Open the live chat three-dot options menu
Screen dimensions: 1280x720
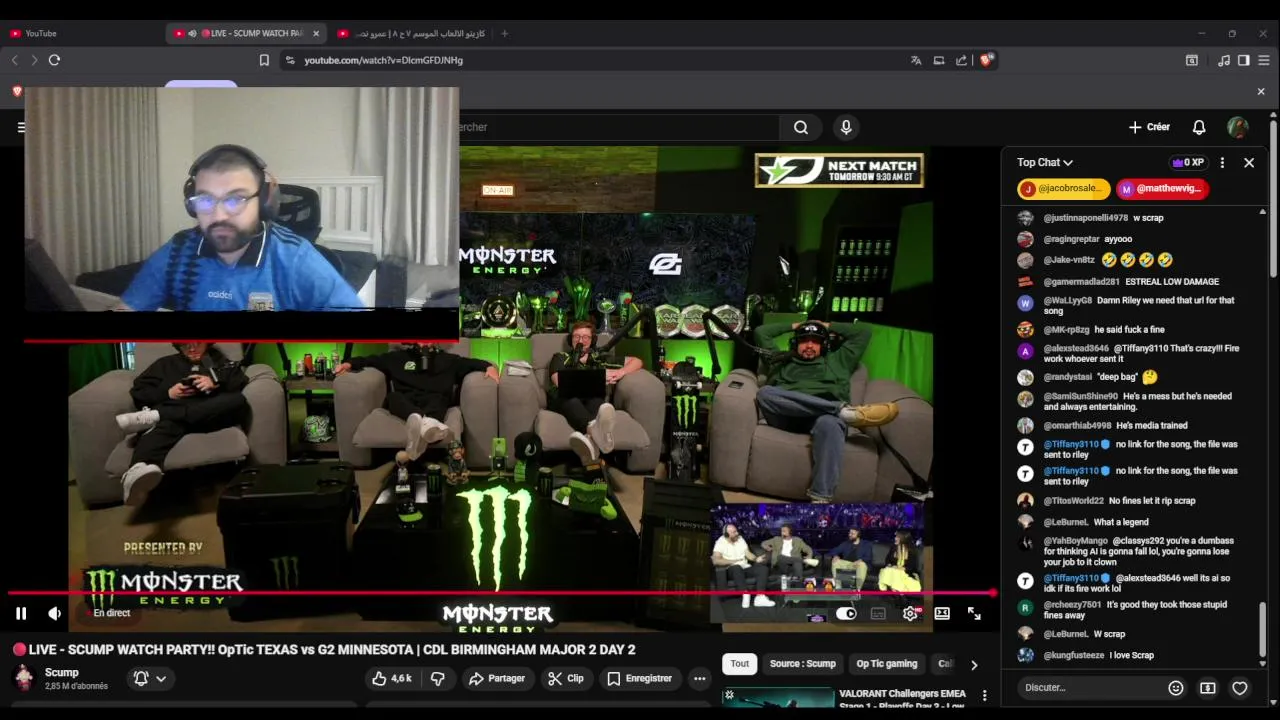click(x=1222, y=162)
